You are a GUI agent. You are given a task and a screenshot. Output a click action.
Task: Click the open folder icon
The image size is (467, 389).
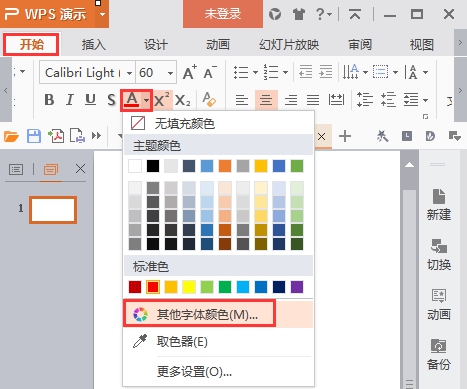11,136
